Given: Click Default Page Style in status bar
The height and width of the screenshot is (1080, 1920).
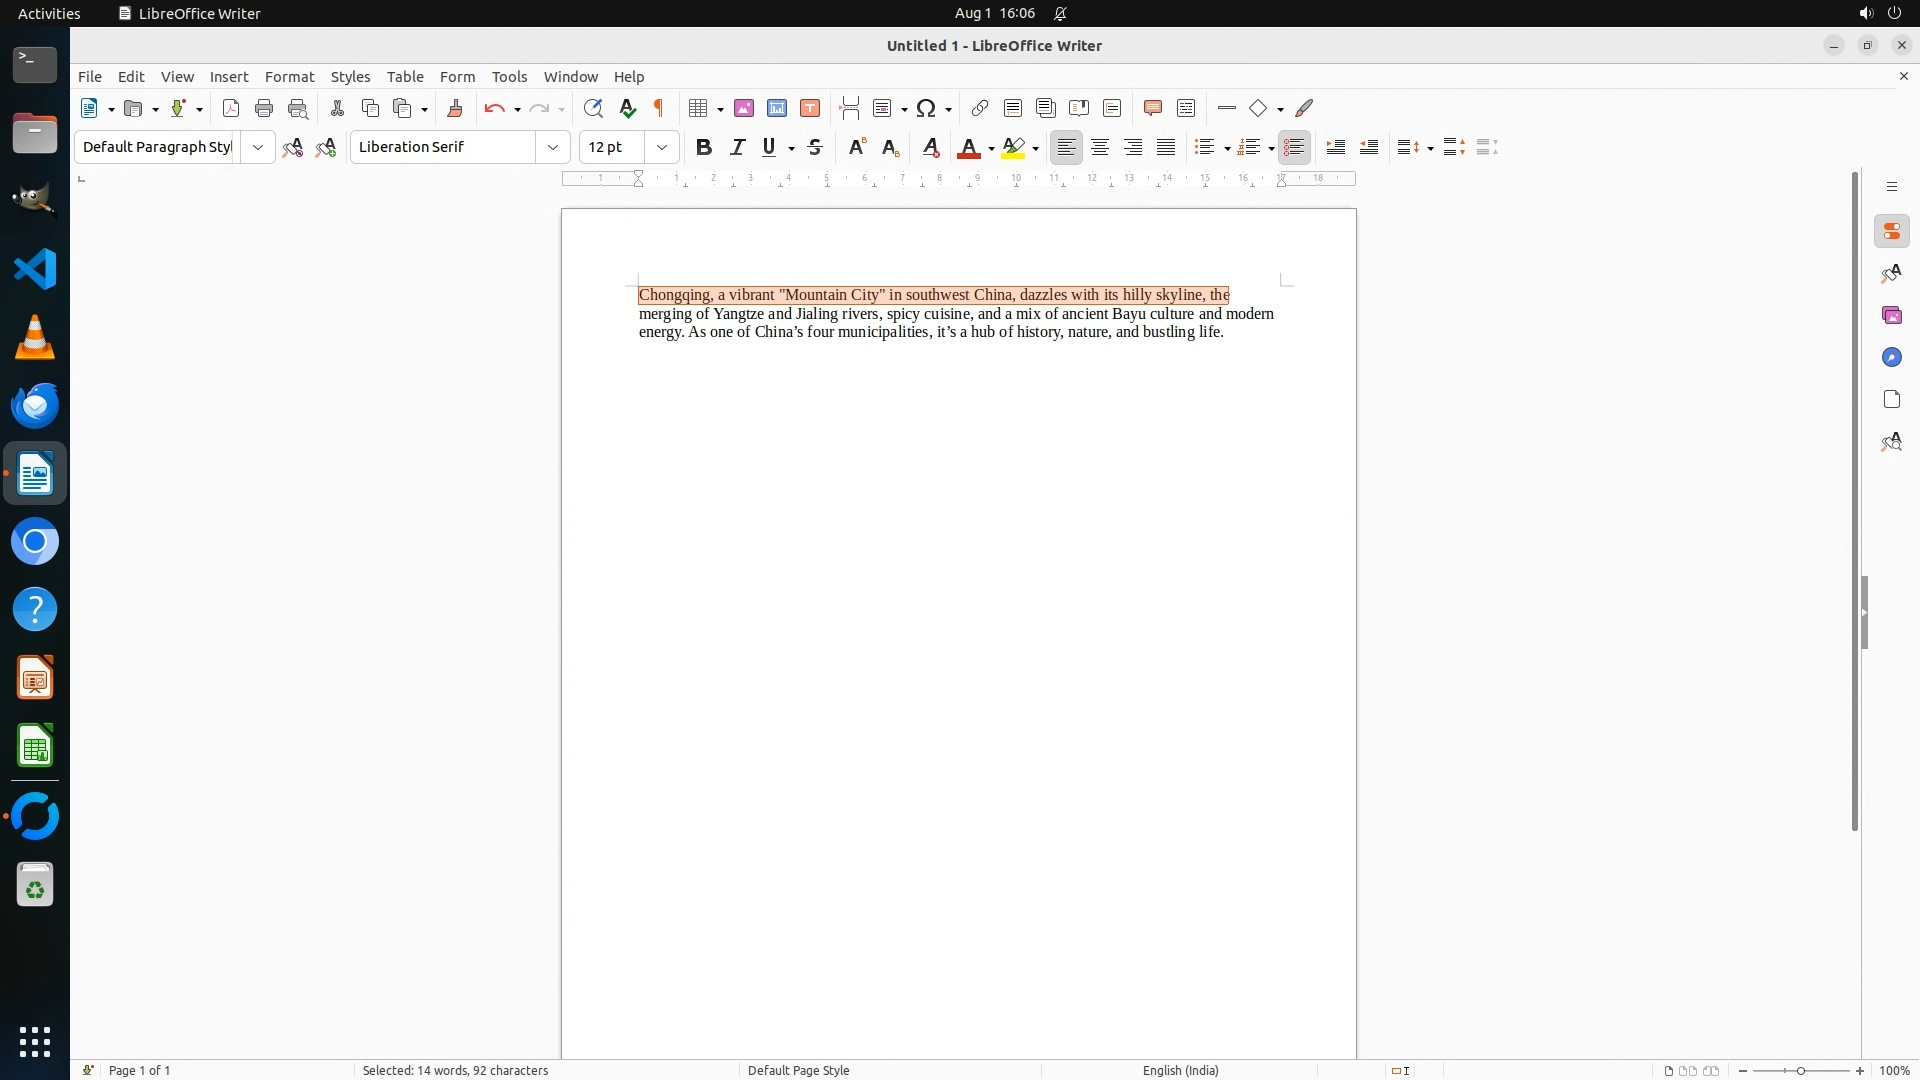Looking at the screenshot, I should pyautogui.click(x=798, y=1070).
